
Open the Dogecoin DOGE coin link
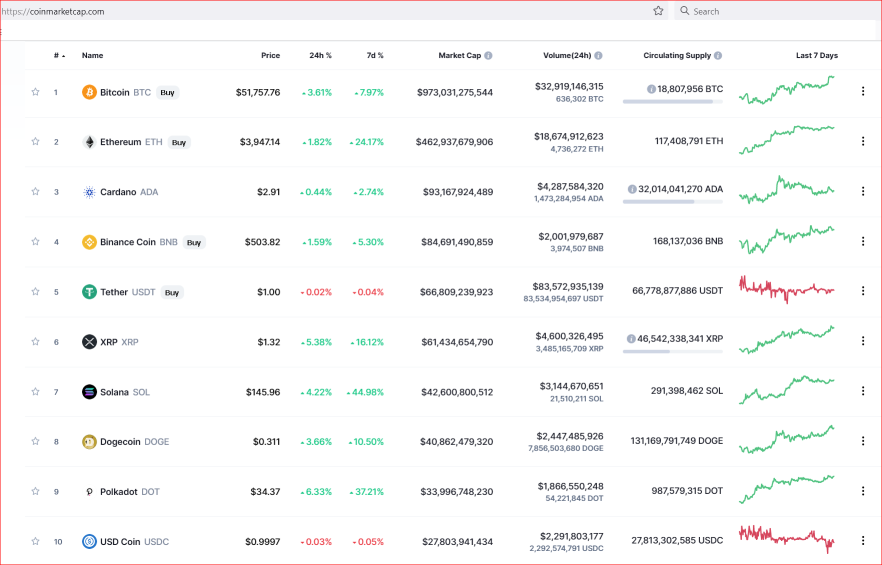(x=134, y=442)
